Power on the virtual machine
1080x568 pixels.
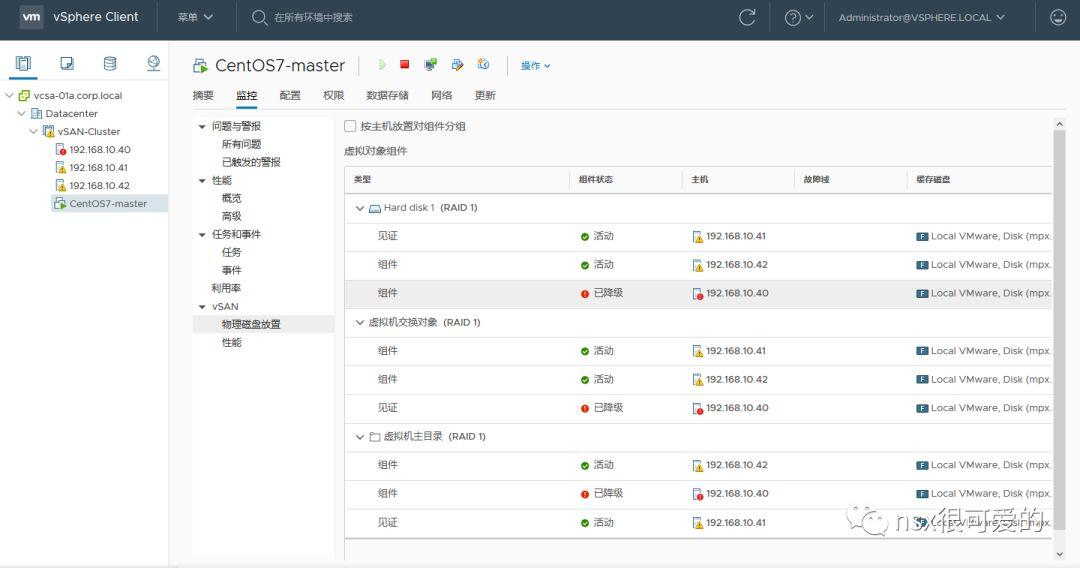click(x=382, y=65)
